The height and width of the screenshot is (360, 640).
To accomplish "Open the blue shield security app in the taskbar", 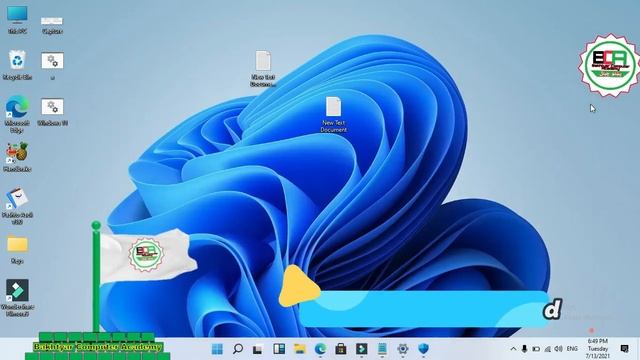I will (424, 349).
